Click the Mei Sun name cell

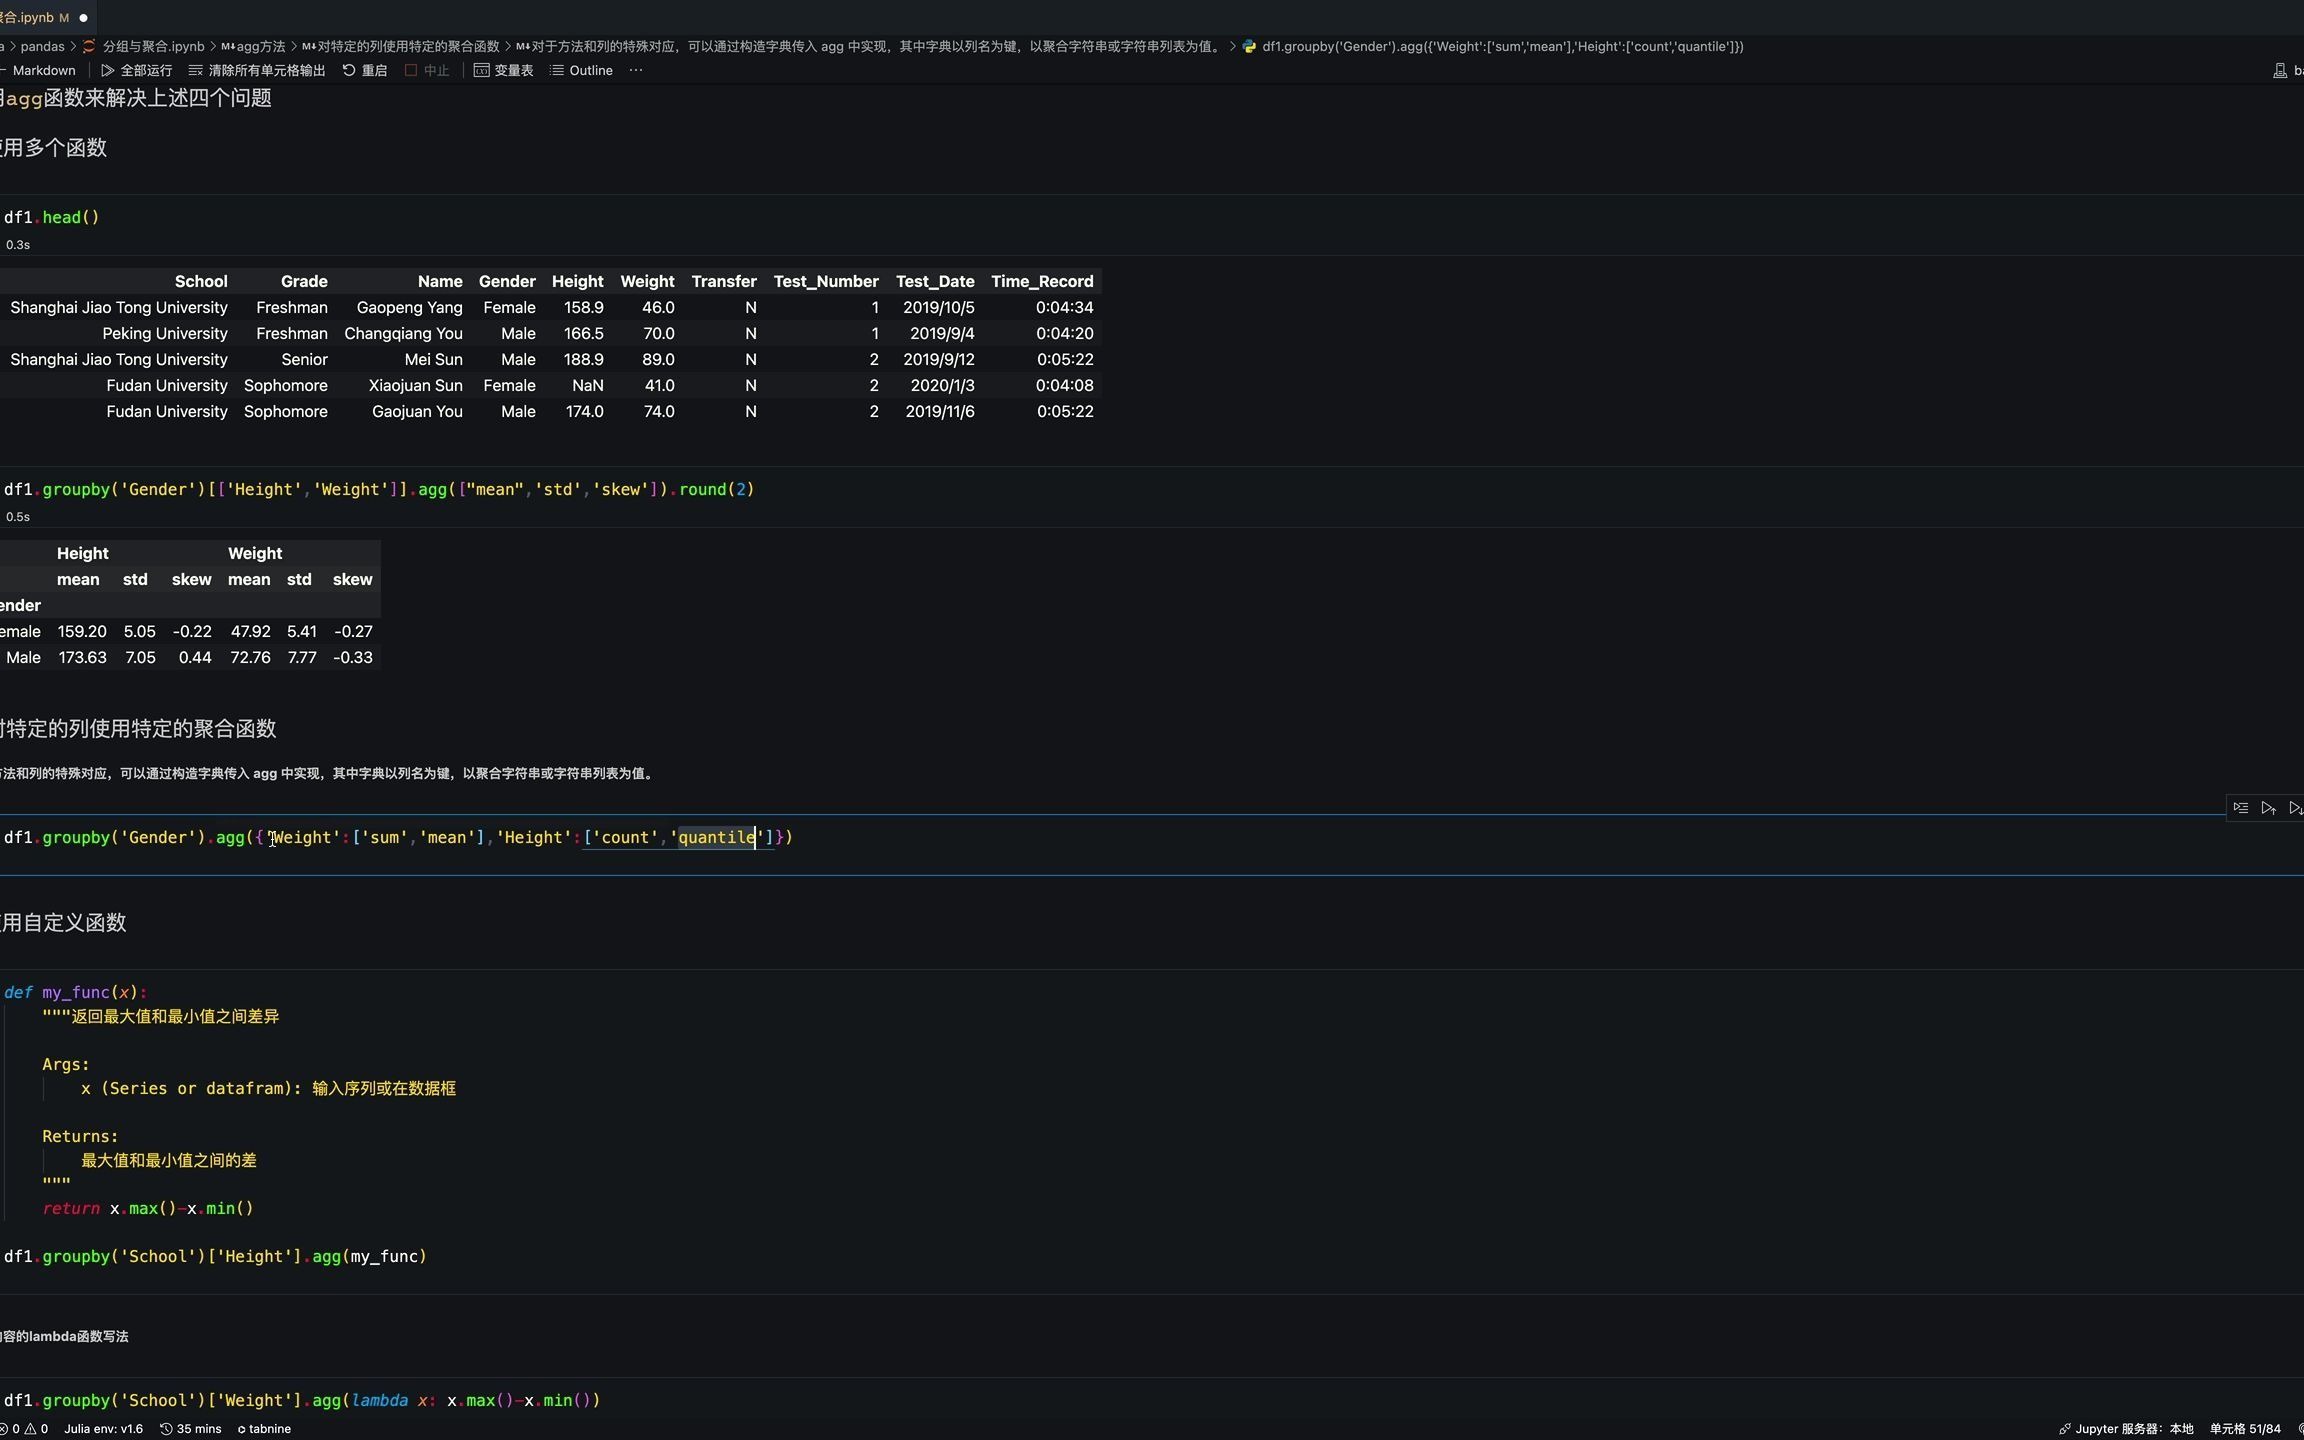(x=433, y=359)
